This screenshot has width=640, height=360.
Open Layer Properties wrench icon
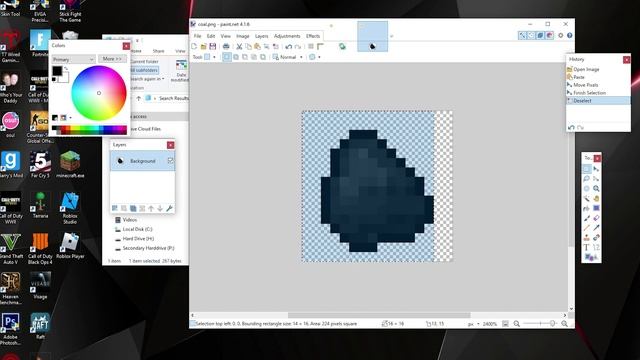pyautogui.click(x=169, y=209)
